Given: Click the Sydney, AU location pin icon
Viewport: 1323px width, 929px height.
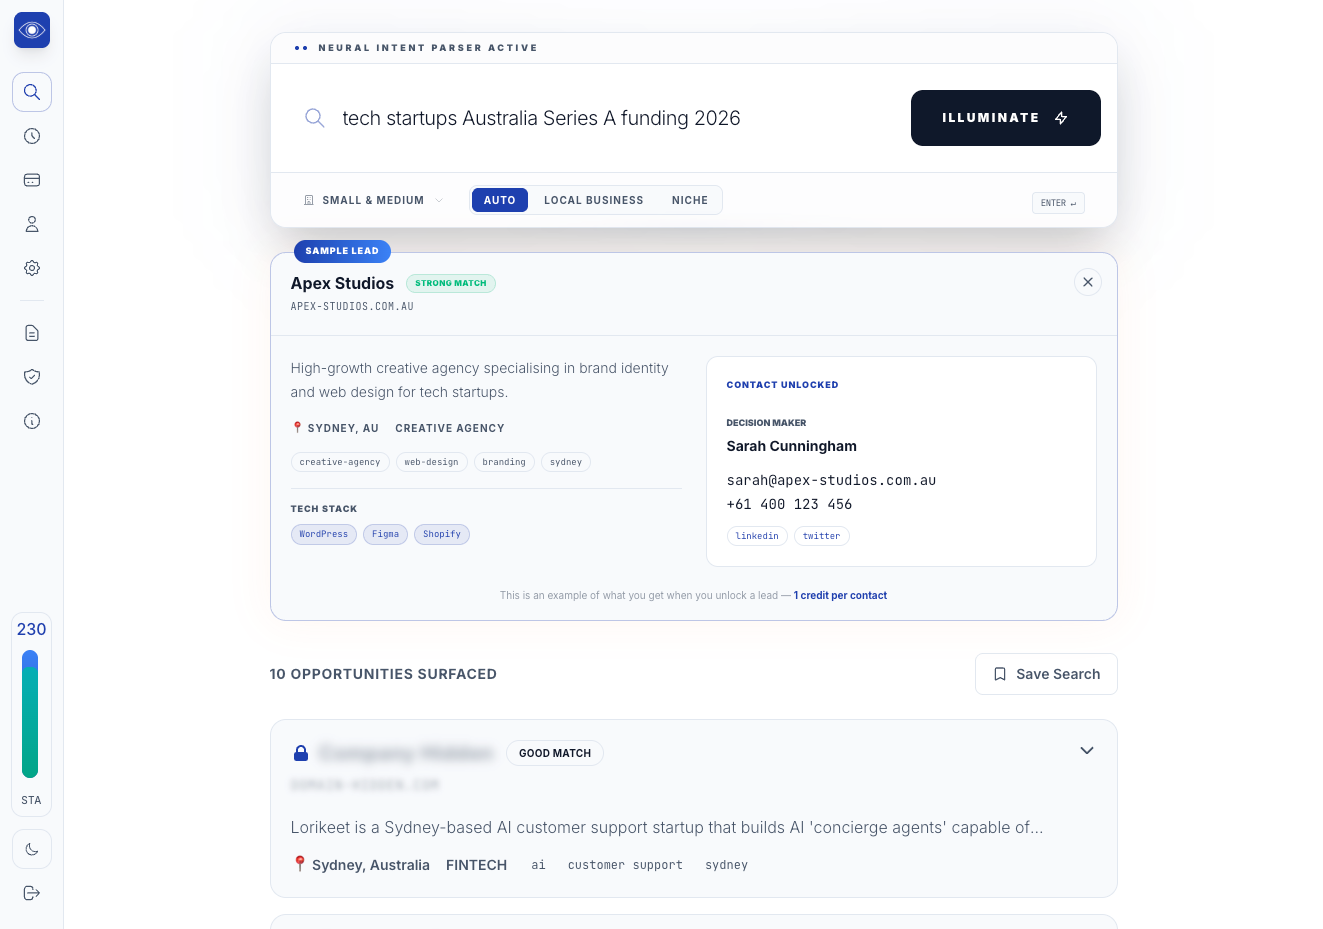Looking at the screenshot, I should [x=297, y=427].
